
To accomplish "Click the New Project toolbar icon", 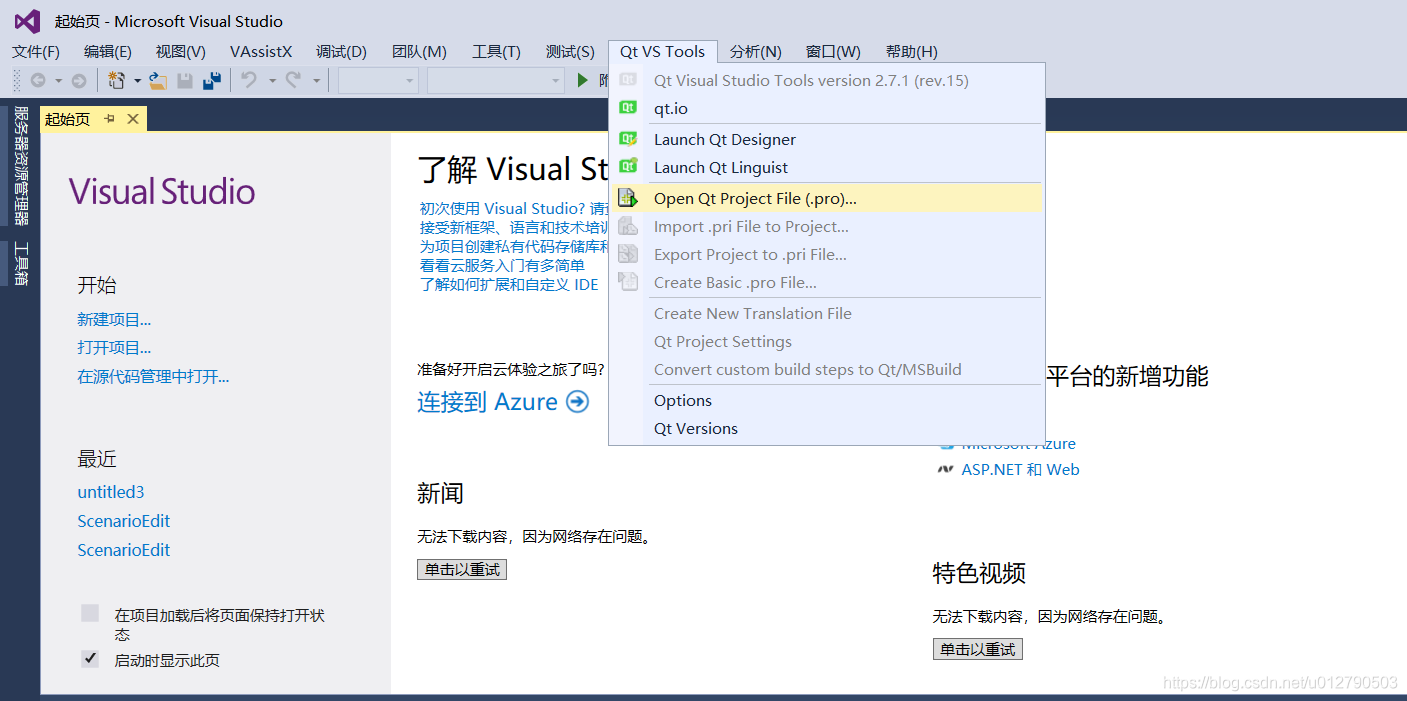I will pyautogui.click(x=117, y=81).
